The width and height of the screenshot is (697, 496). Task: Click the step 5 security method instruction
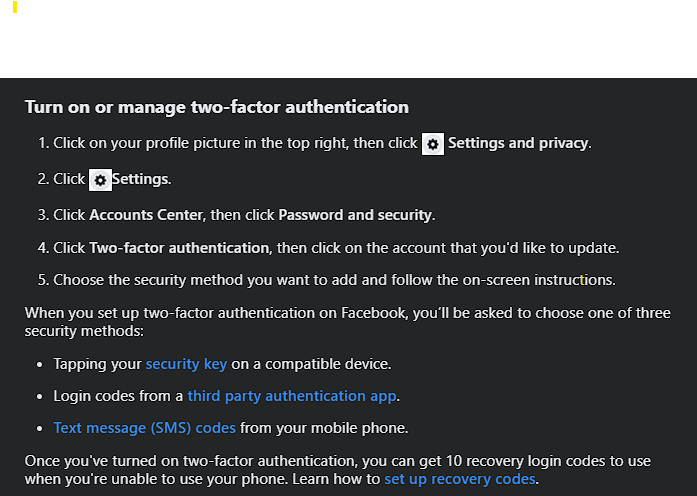click(x=334, y=280)
